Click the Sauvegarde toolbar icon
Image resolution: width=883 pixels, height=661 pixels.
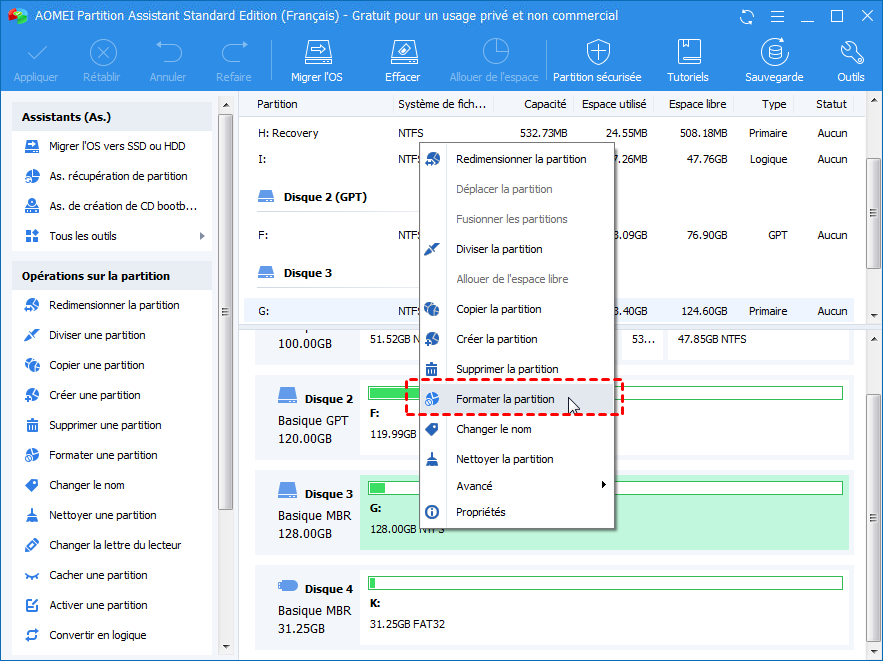pos(773,53)
